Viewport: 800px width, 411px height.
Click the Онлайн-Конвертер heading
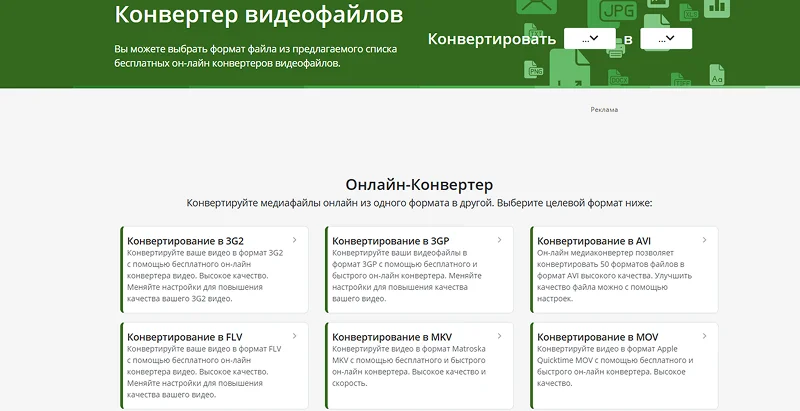tap(419, 184)
